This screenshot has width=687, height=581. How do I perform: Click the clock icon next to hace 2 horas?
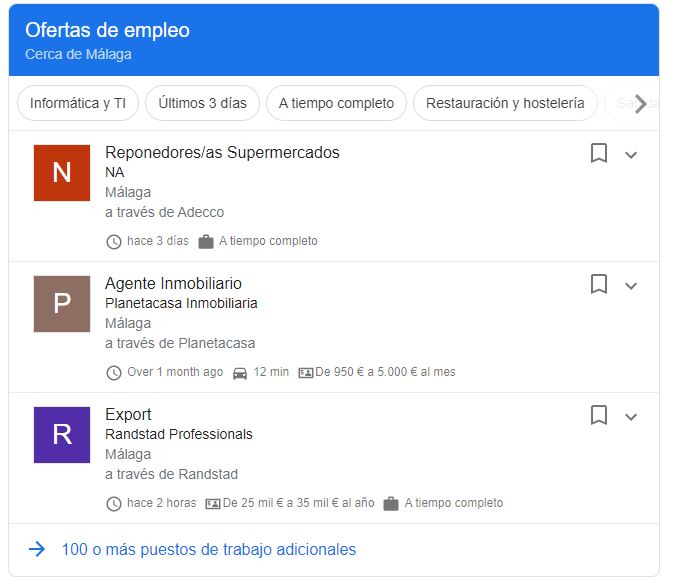point(114,503)
